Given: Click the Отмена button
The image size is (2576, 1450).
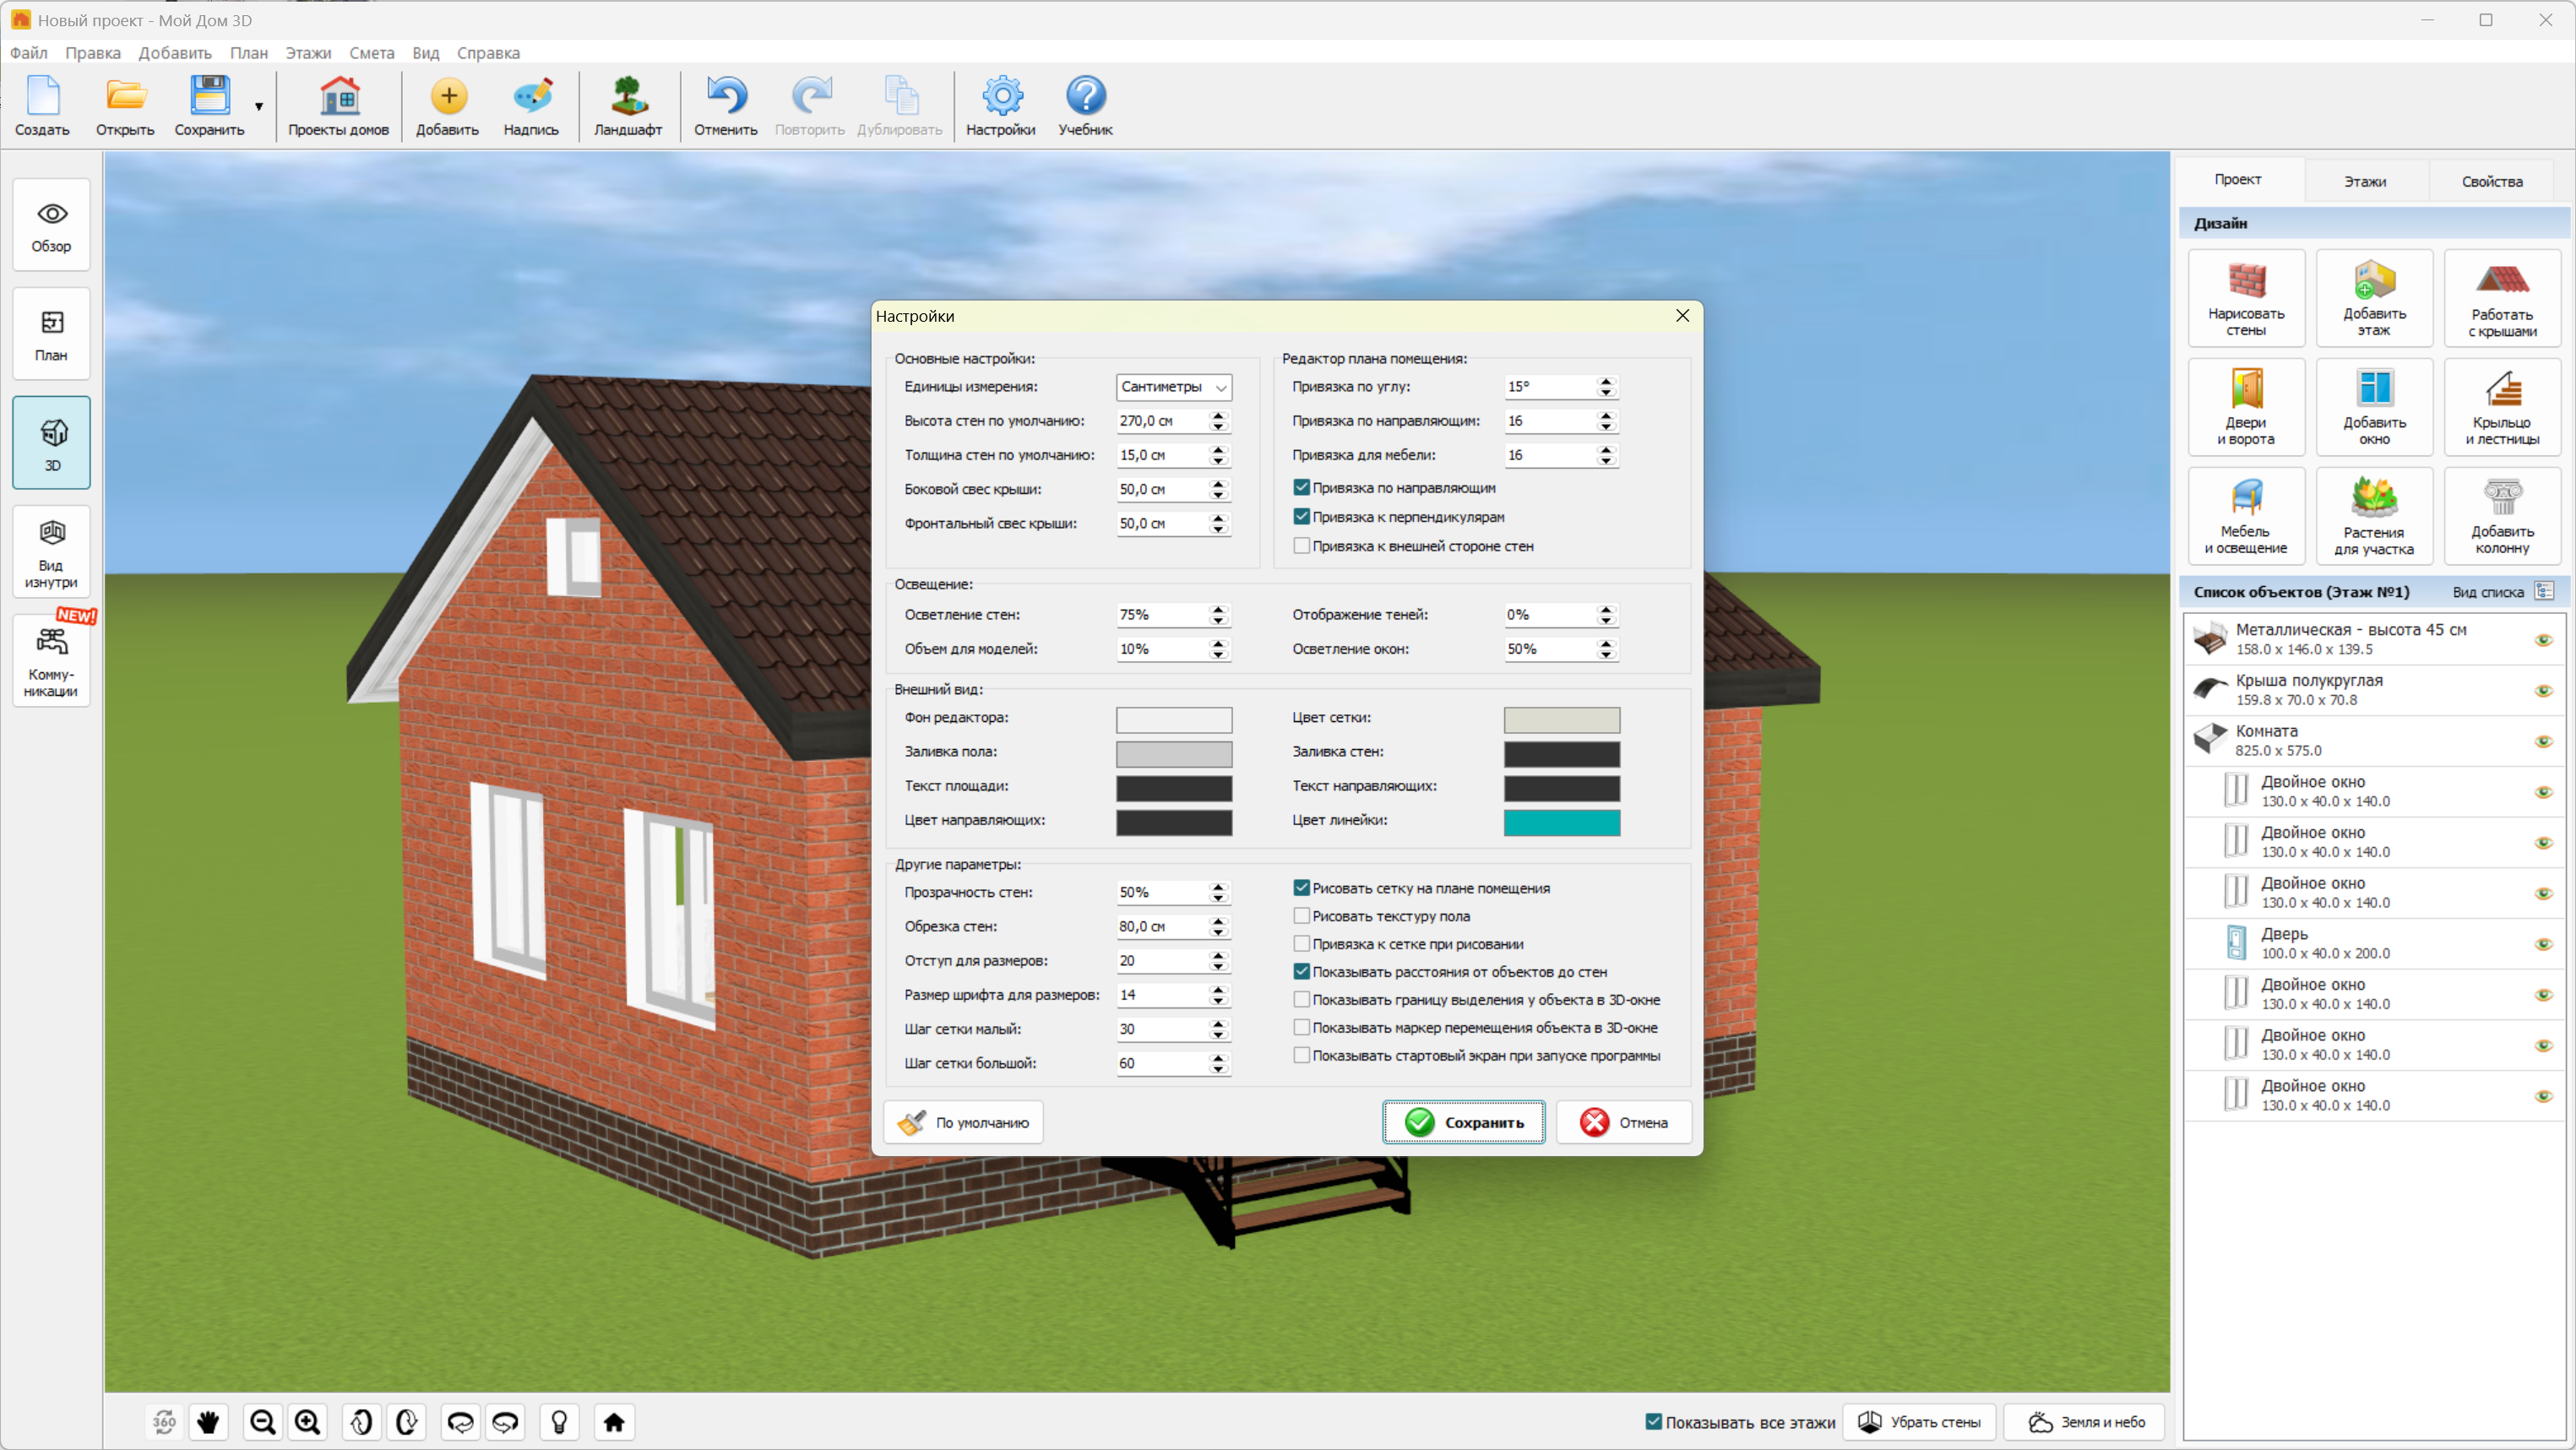Looking at the screenshot, I should pyautogui.click(x=1623, y=1122).
